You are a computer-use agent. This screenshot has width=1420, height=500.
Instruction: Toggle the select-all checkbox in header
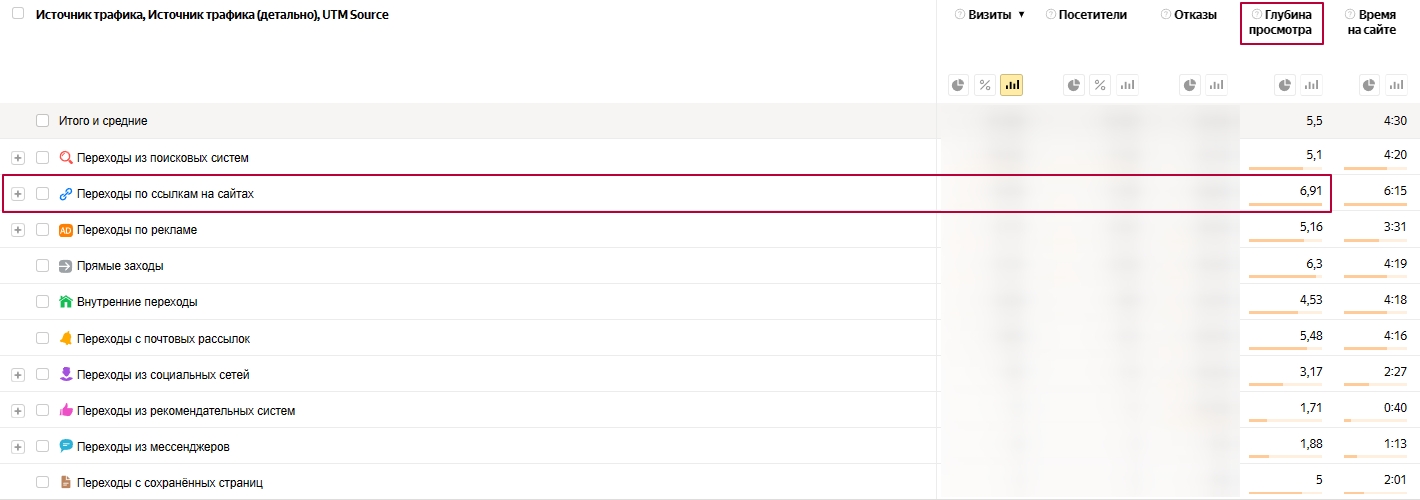point(18,14)
